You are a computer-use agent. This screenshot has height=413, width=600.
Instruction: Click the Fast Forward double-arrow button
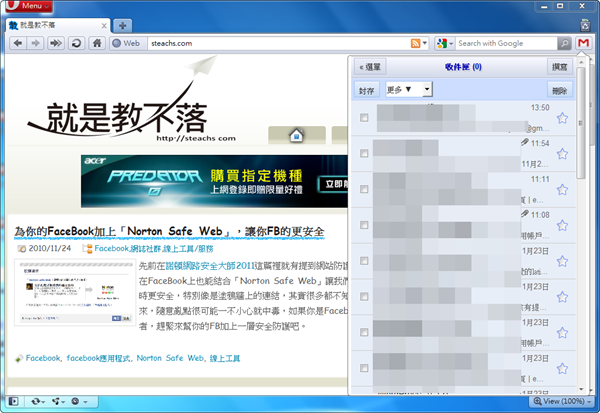[x=56, y=43]
